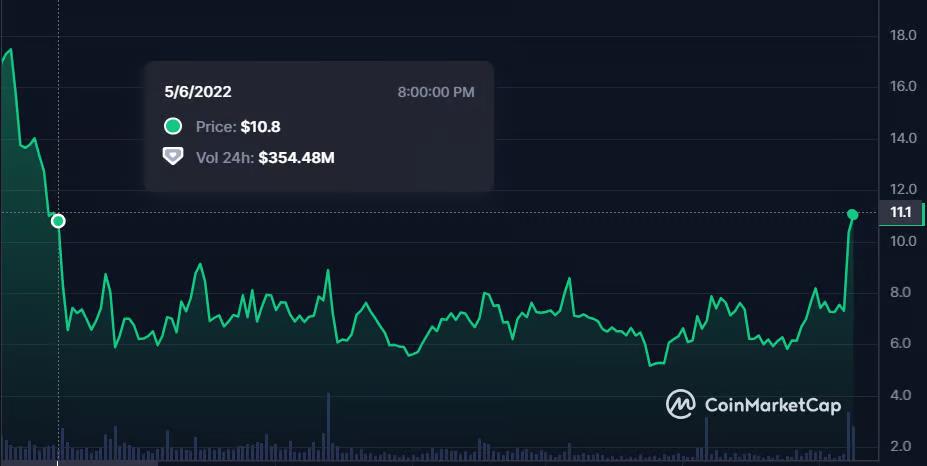
Task: Click the tall volume bar below CoinMarketCap logo
Action: click(706, 440)
